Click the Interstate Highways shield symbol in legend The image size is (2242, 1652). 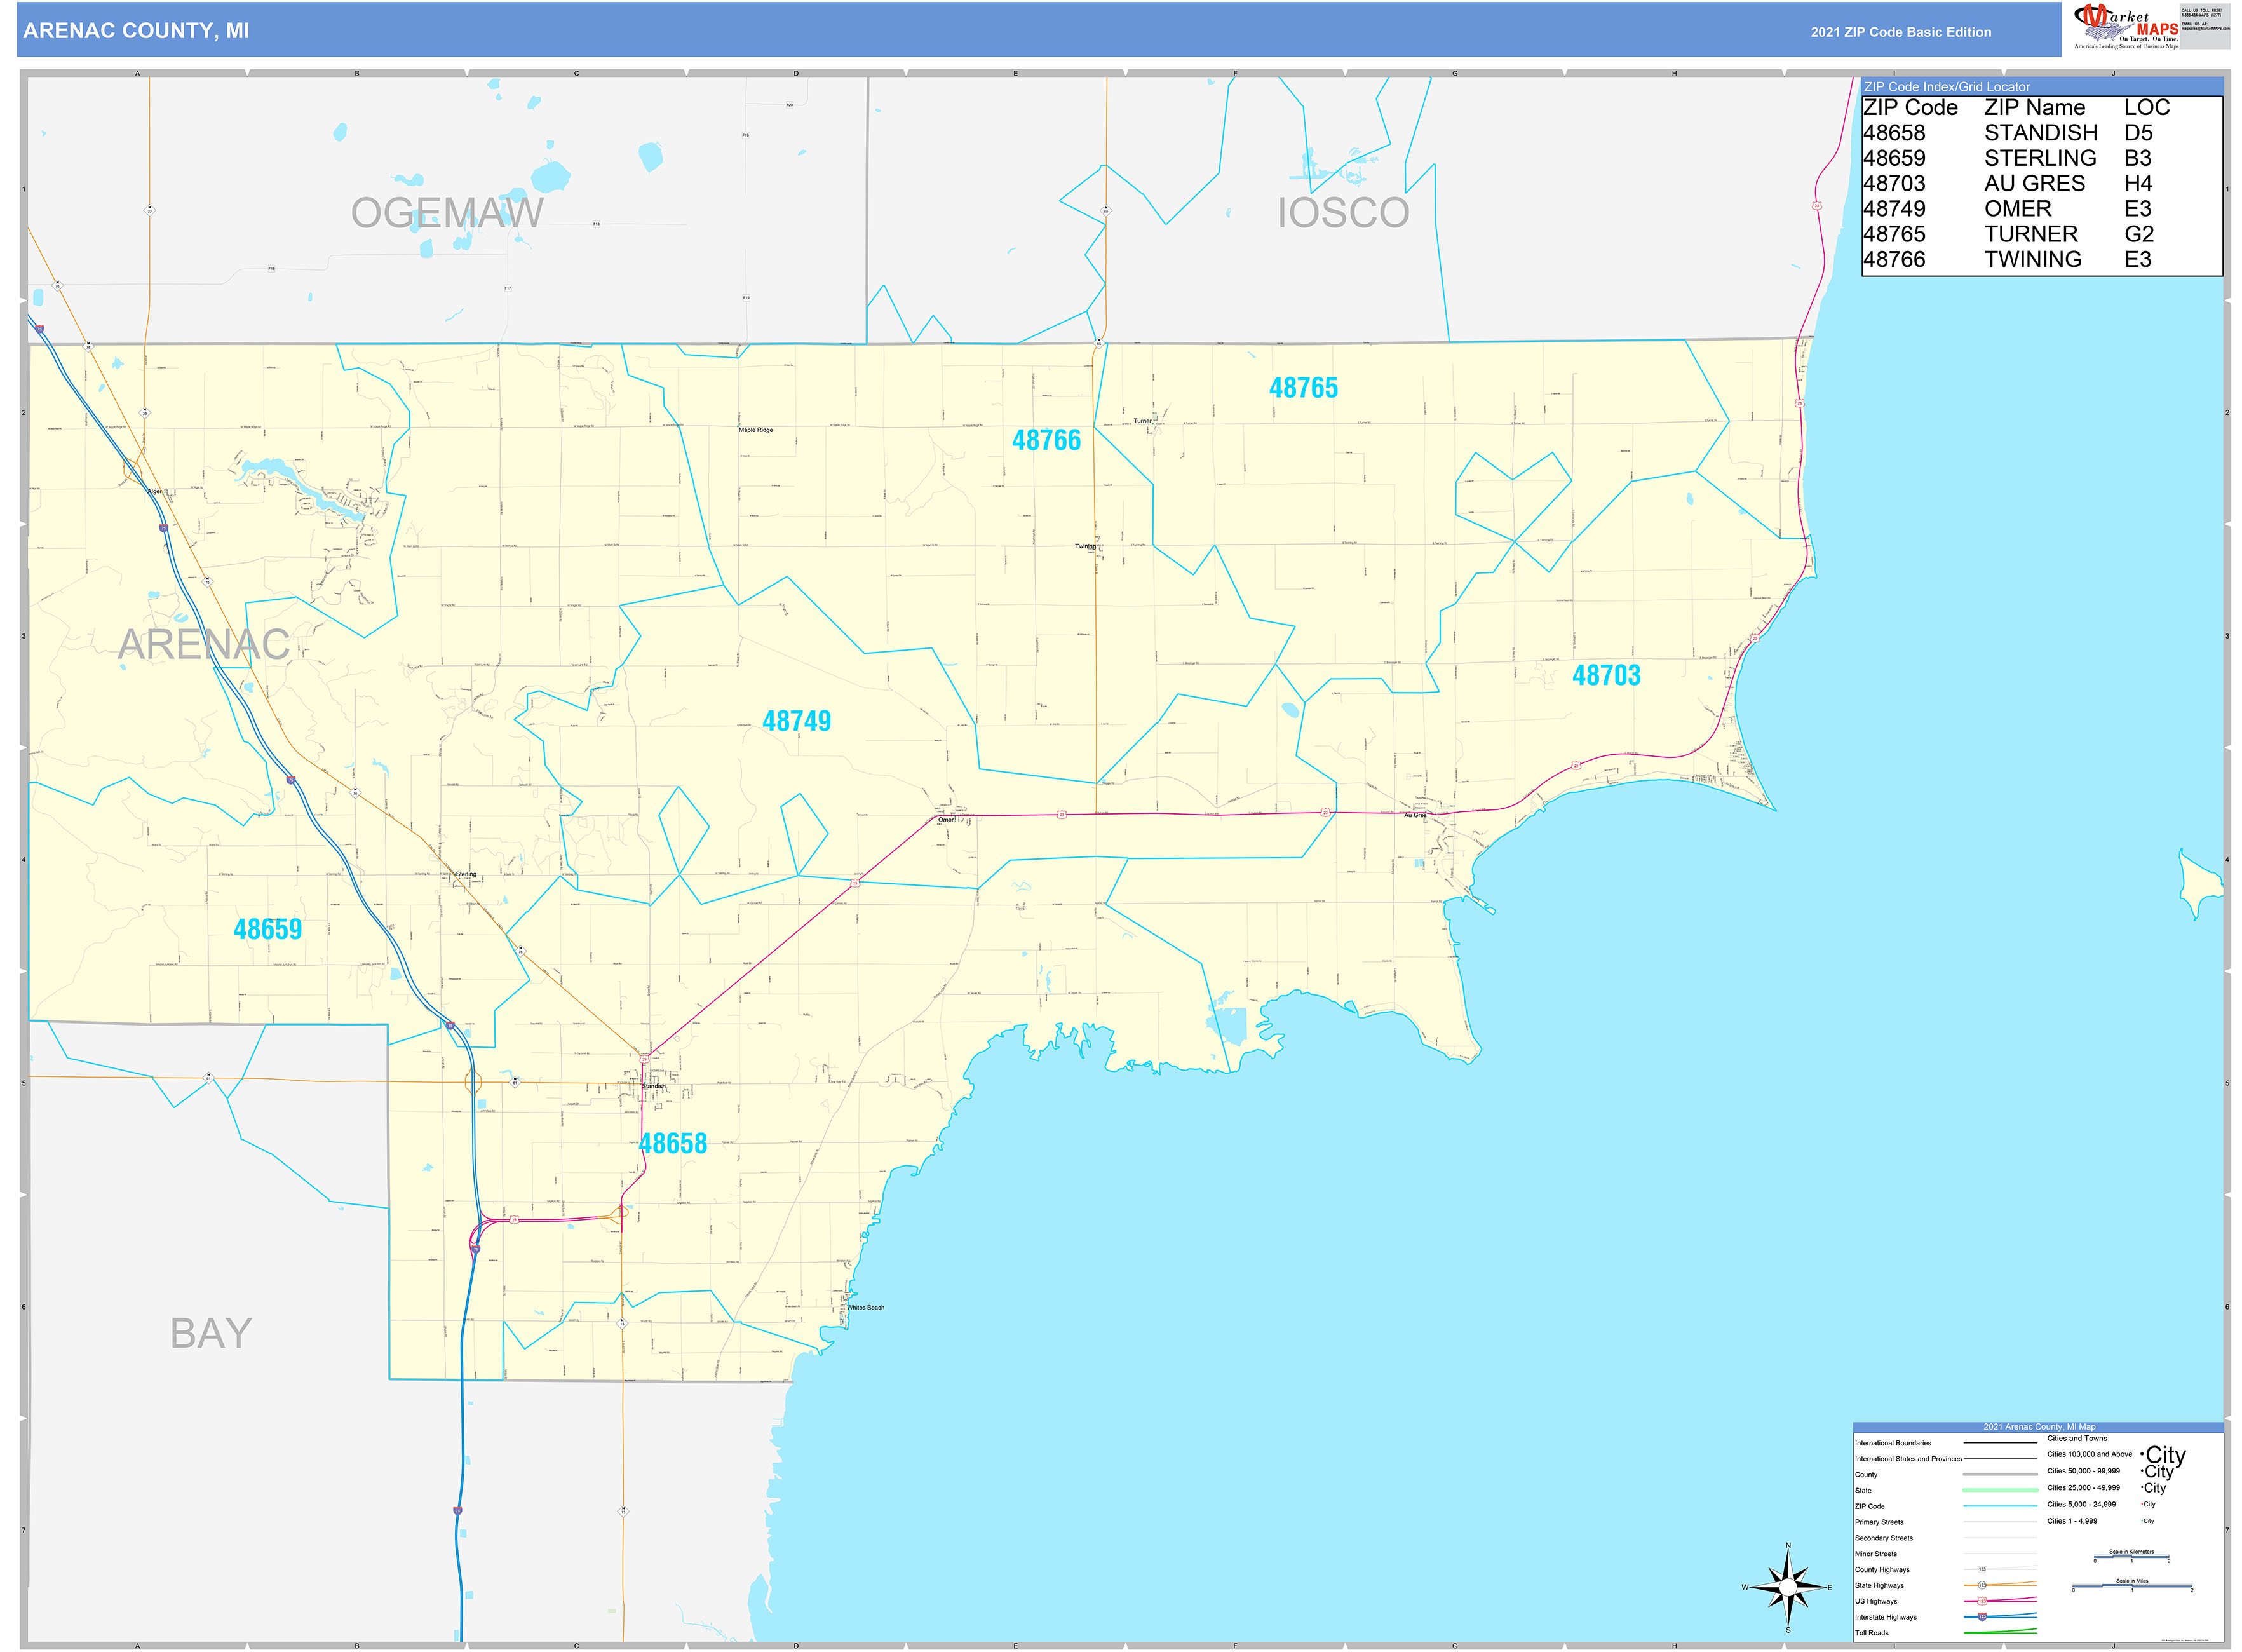pyautogui.click(x=1983, y=1617)
